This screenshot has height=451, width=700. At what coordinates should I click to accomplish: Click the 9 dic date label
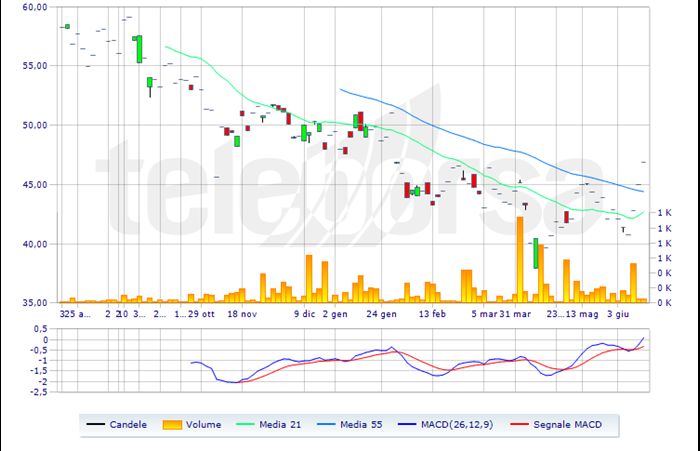point(304,314)
